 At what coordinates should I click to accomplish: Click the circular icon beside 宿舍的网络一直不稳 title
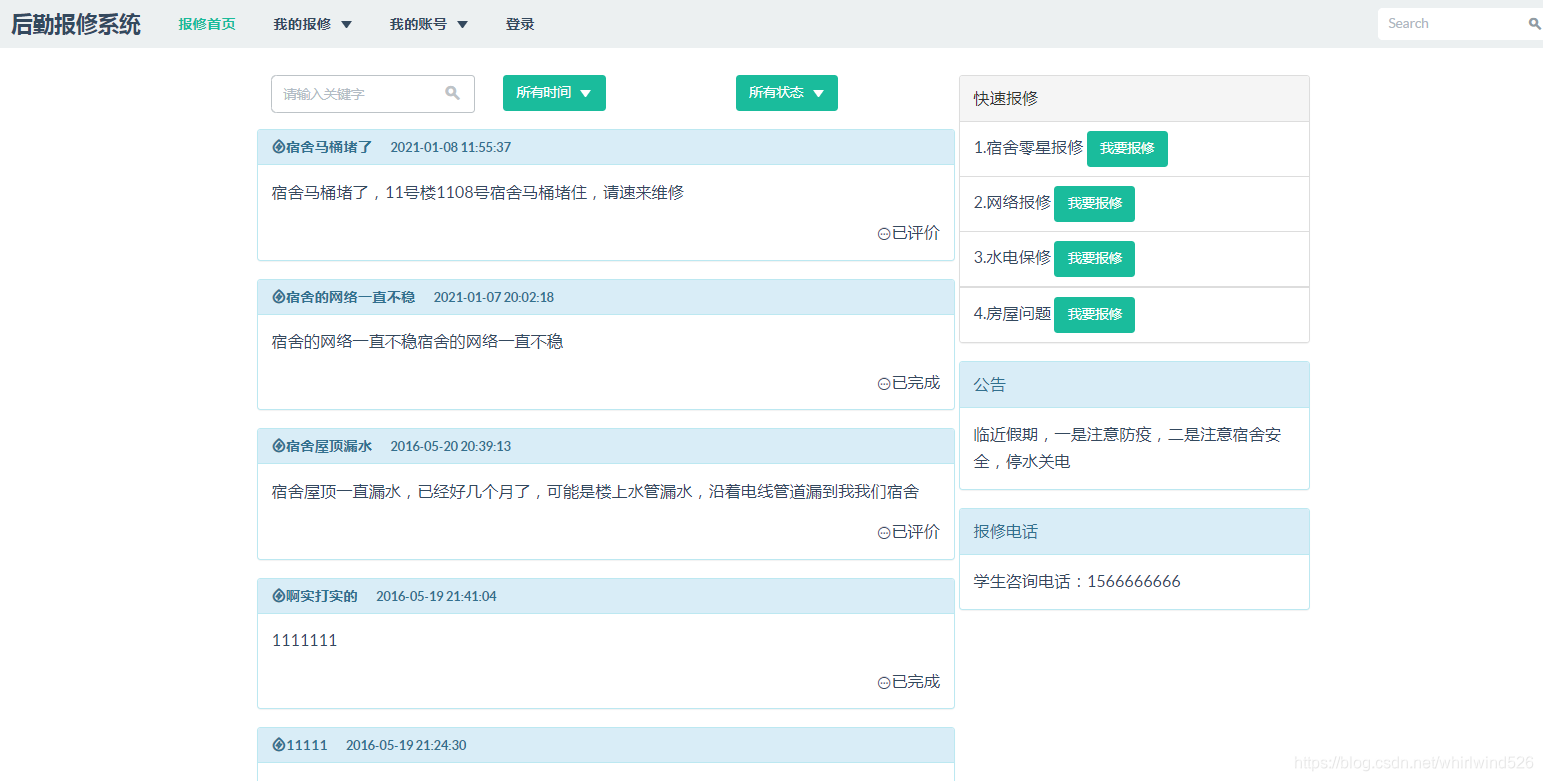(x=278, y=296)
